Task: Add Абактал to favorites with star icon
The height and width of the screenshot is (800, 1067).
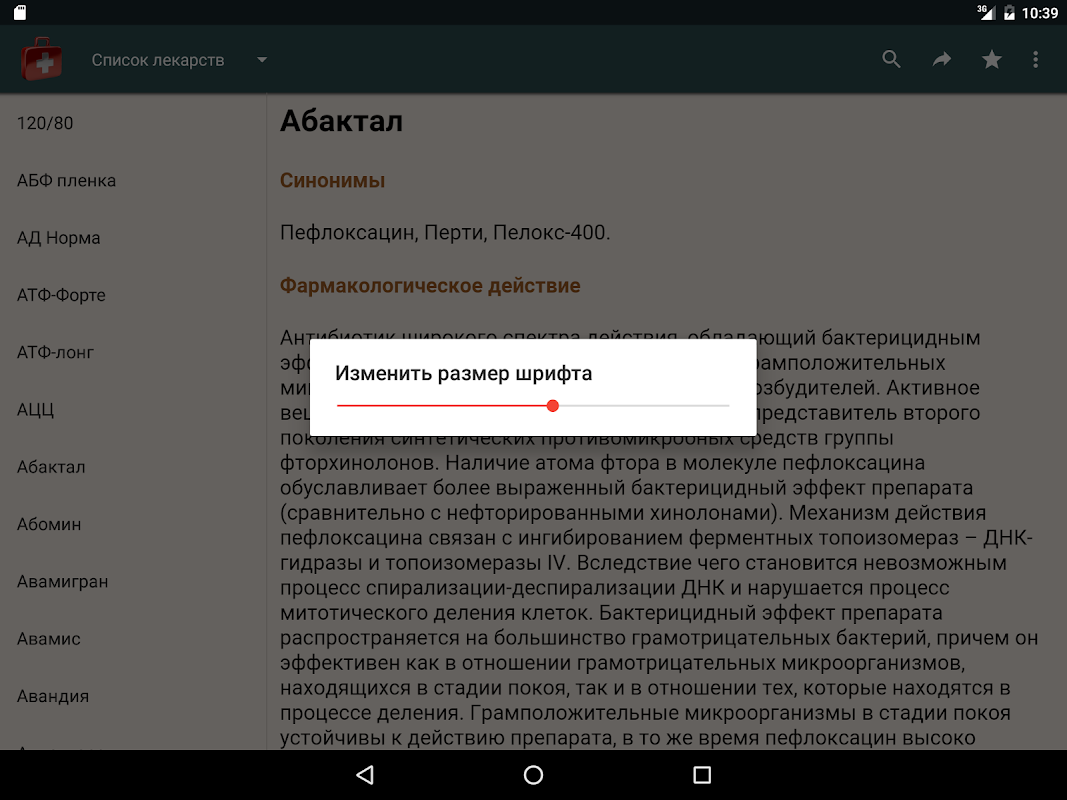Action: click(991, 60)
